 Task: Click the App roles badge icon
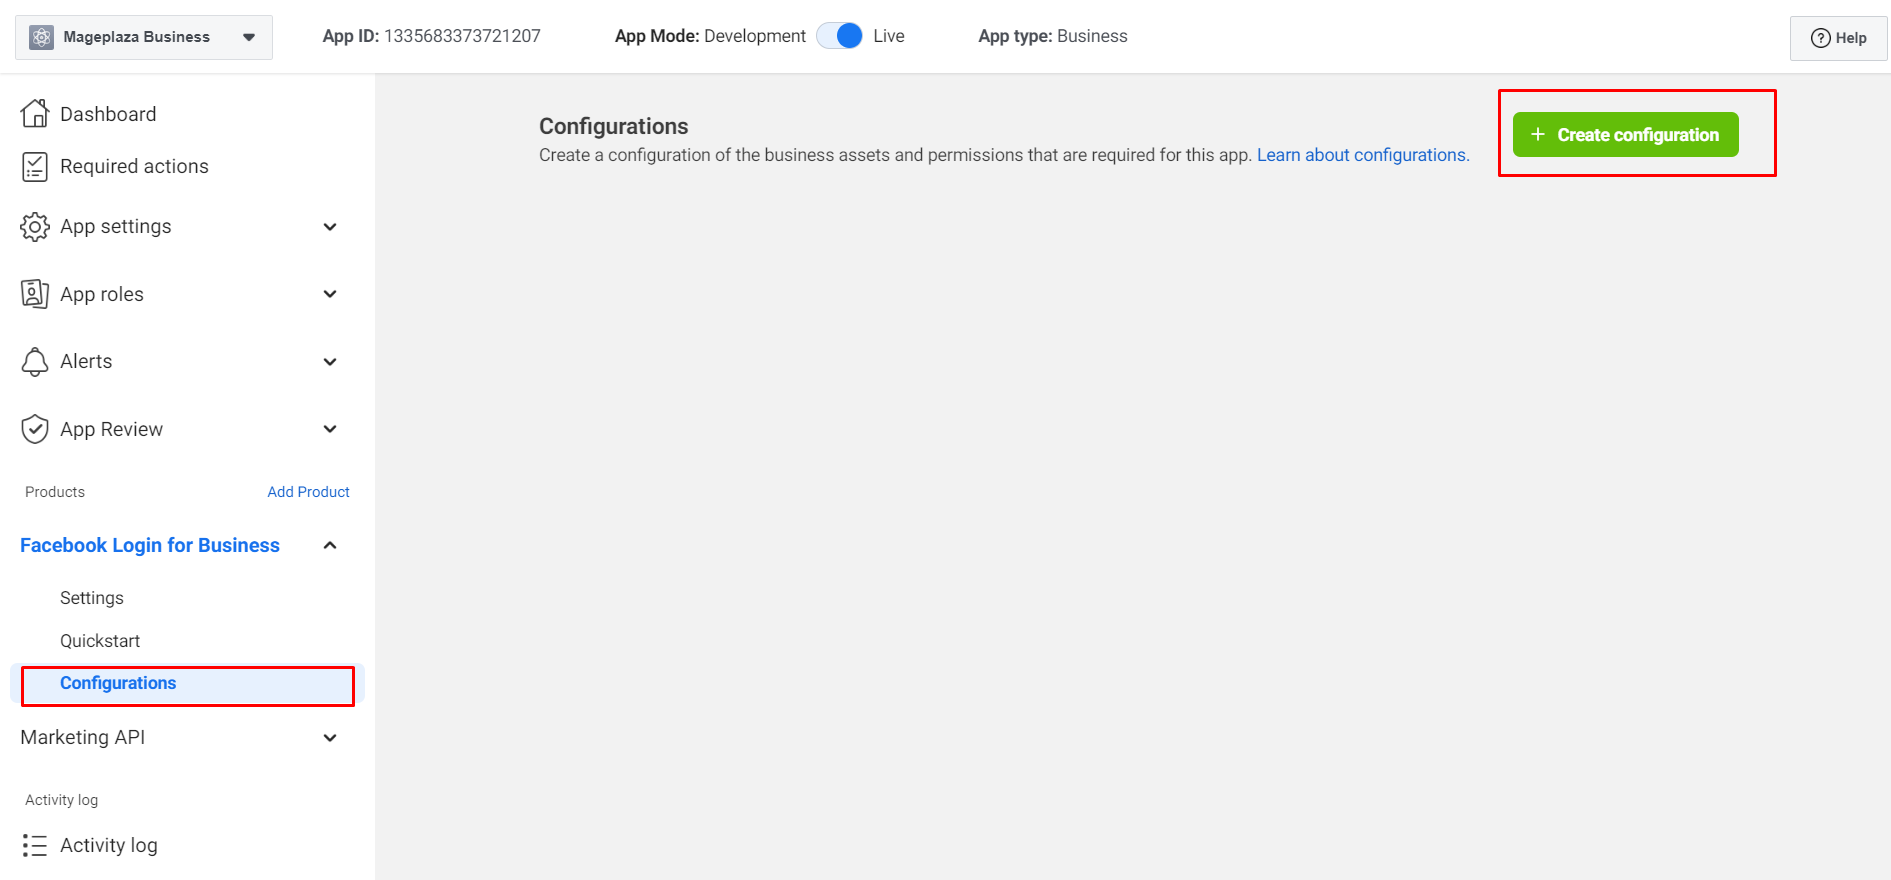tap(35, 294)
